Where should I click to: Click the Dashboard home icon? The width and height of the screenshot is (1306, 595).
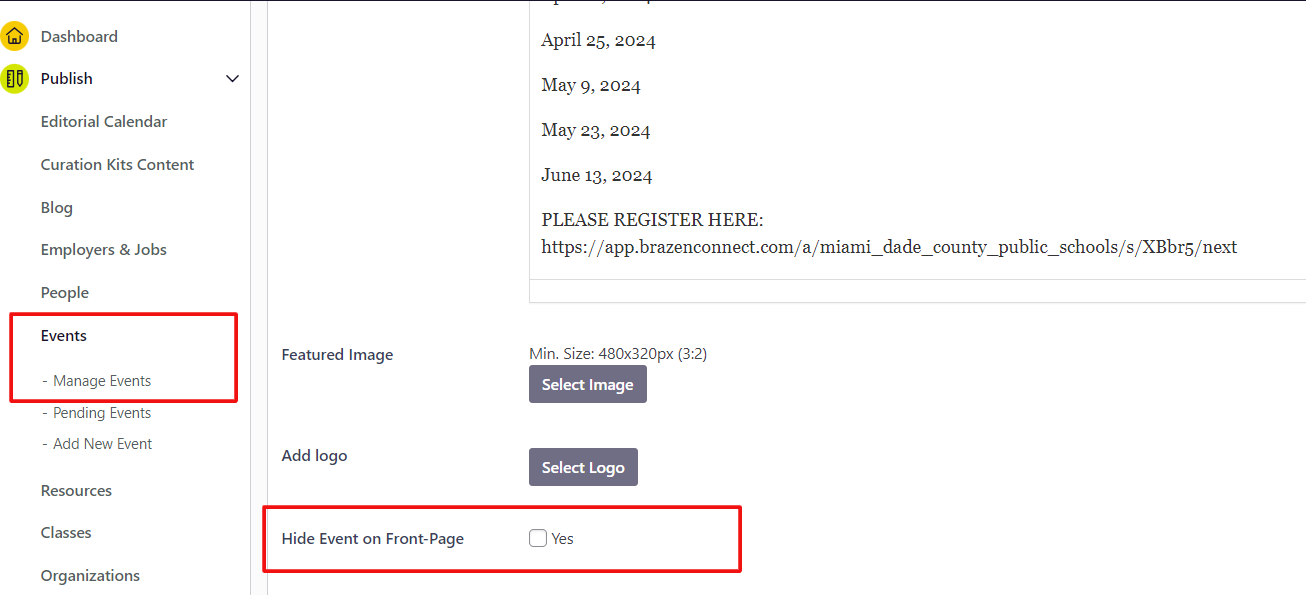tap(14, 37)
